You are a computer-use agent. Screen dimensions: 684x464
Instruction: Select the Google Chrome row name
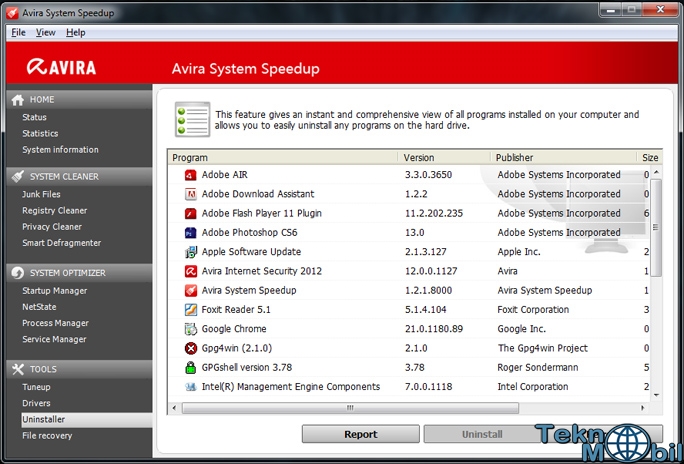coord(234,329)
